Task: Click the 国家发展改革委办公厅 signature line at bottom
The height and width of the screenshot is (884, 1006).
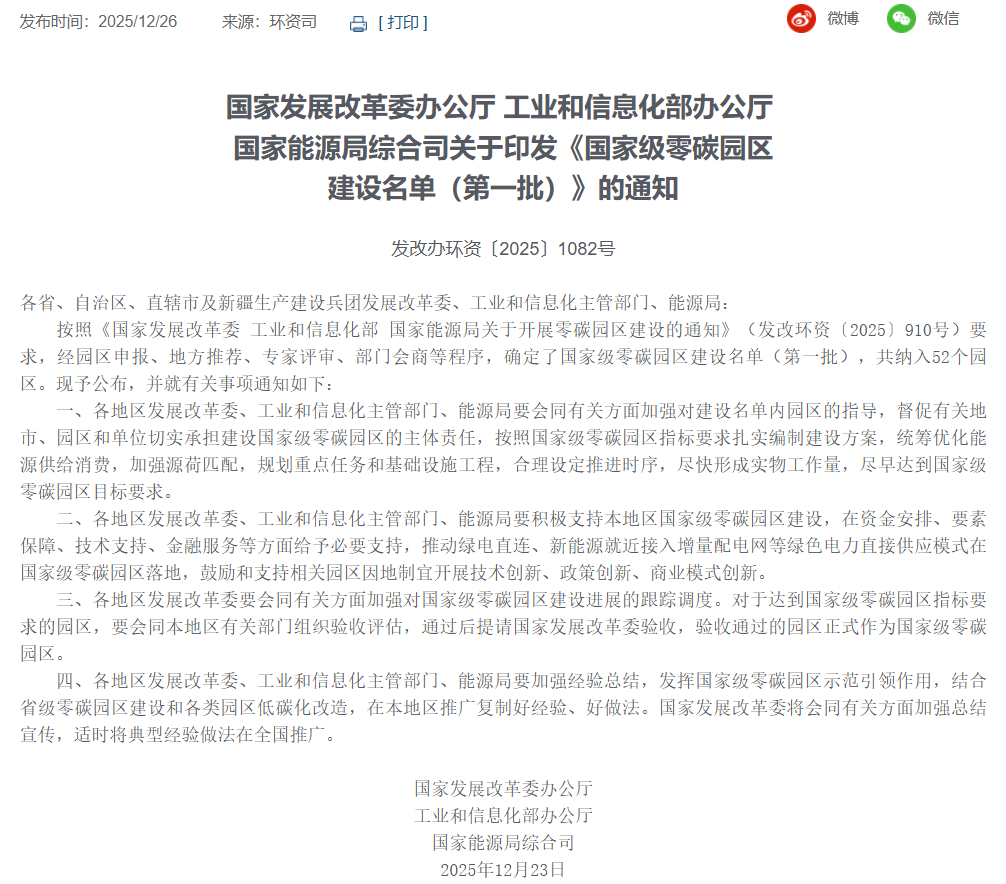Action: [503, 788]
